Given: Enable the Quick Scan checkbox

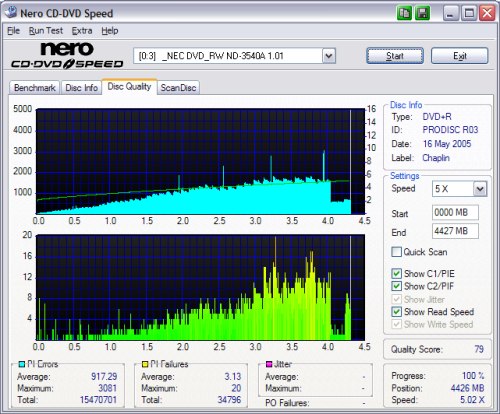Looking at the screenshot, I should pos(396,252).
